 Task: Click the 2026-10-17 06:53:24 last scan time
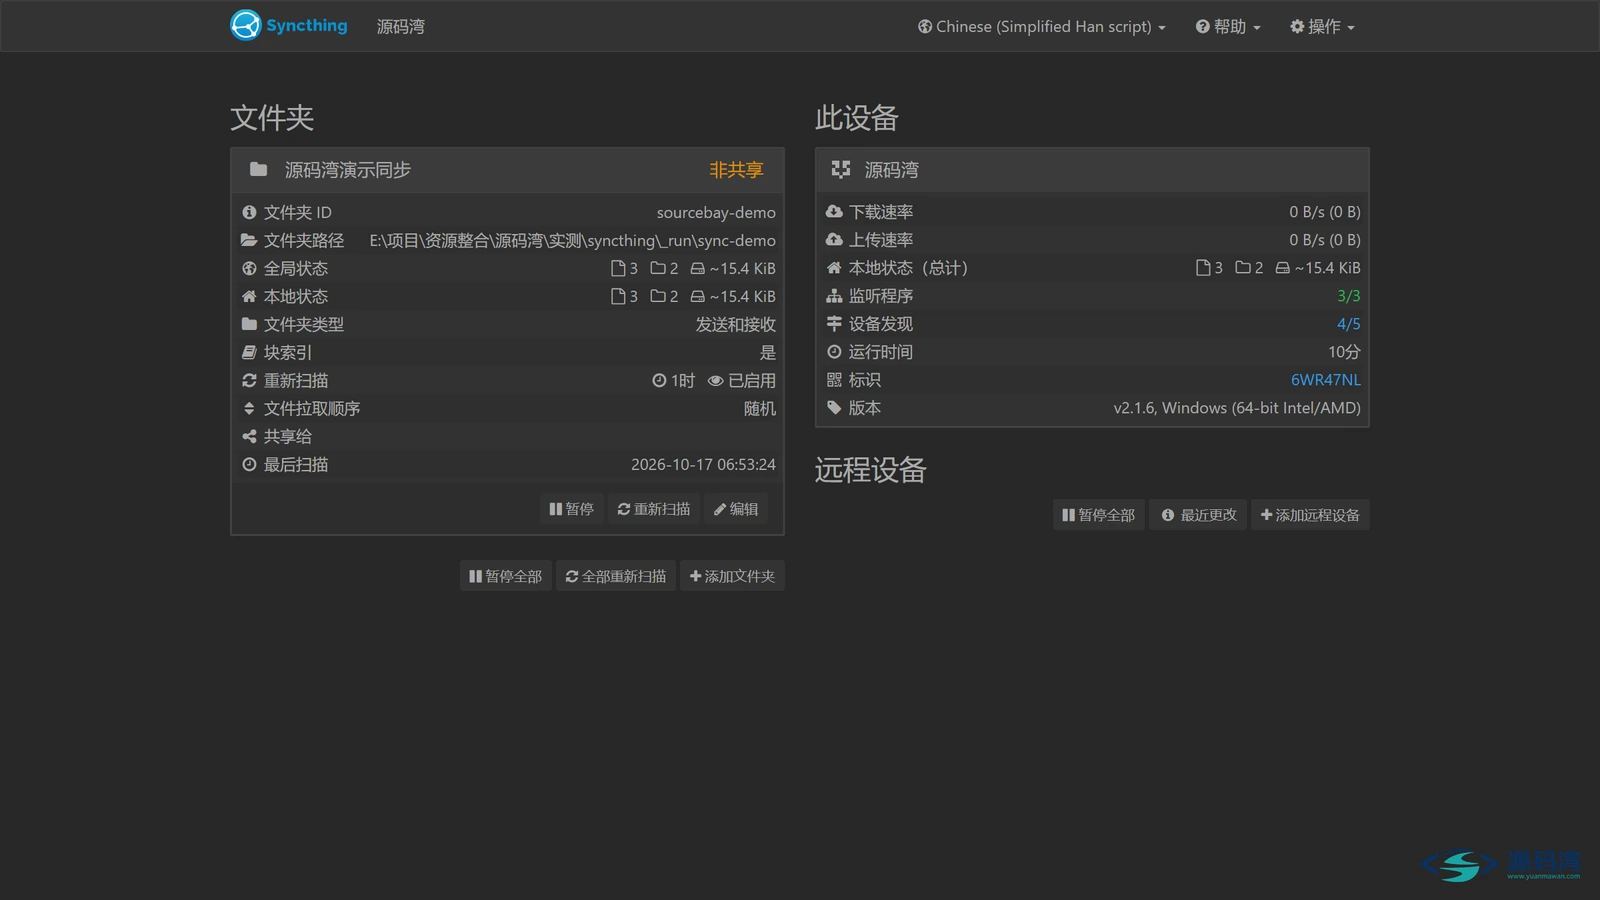click(703, 464)
